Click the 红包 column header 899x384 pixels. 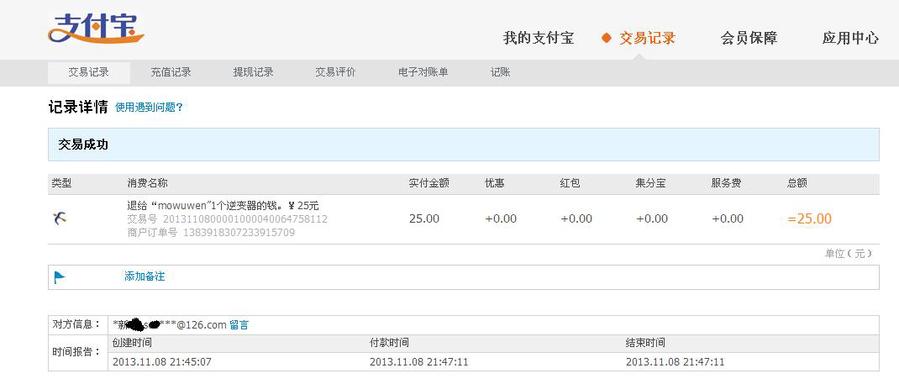[570, 183]
